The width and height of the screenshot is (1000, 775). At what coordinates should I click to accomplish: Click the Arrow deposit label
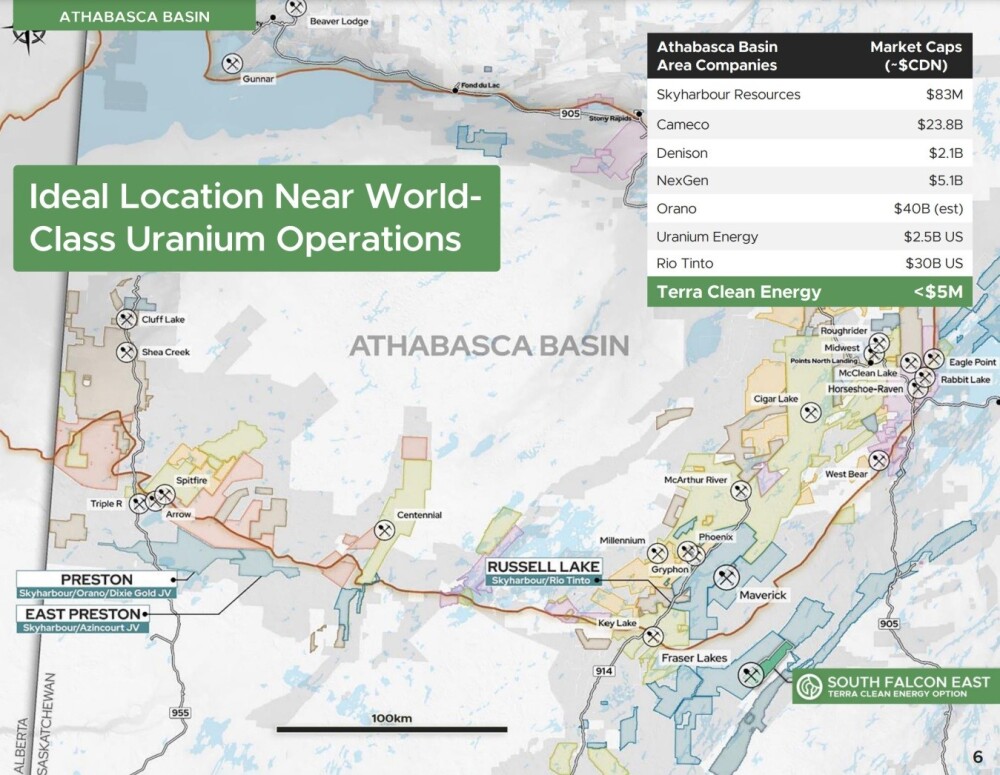[178, 514]
